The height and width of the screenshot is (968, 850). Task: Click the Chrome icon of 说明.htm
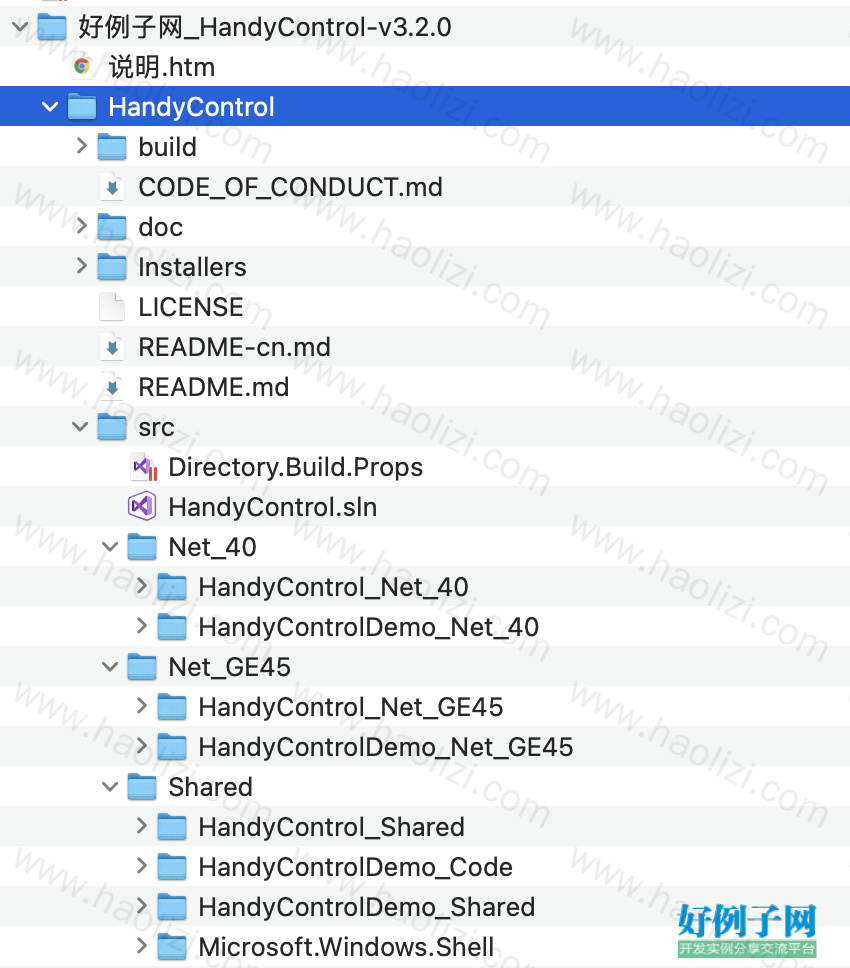[x=82, y=66]
